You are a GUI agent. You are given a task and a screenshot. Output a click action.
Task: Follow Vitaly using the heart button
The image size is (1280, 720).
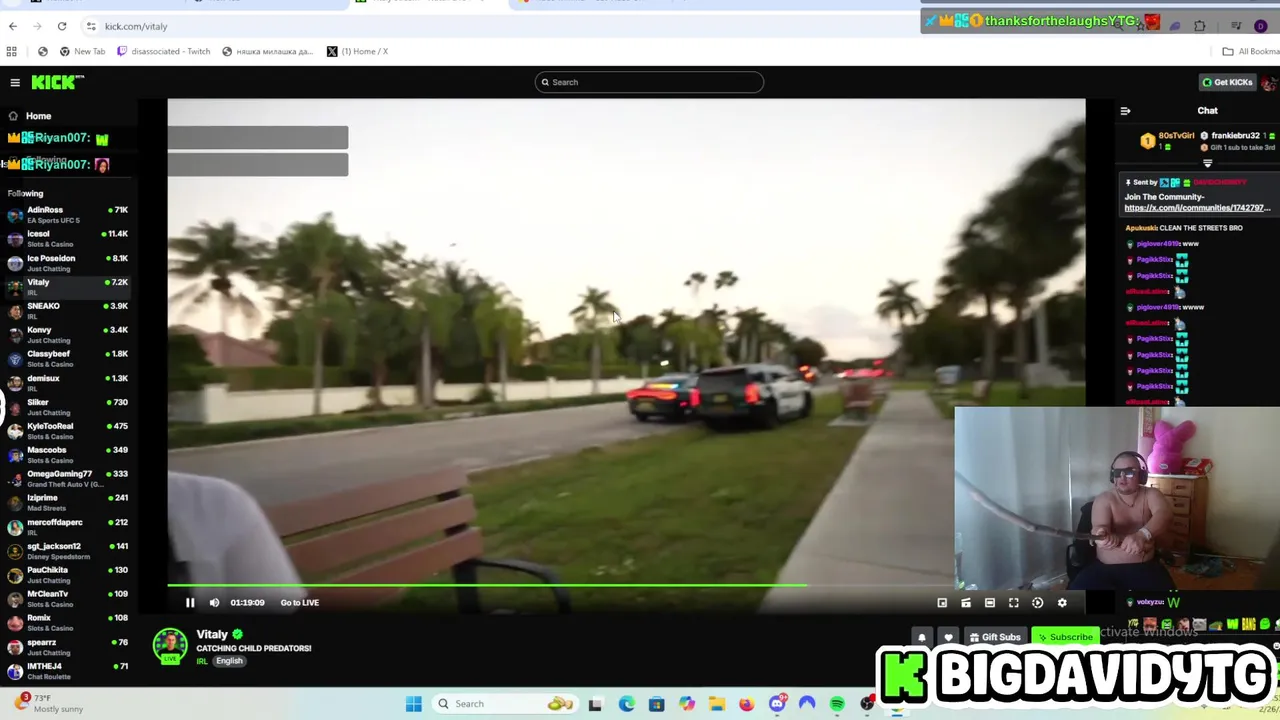coord(948,637)
